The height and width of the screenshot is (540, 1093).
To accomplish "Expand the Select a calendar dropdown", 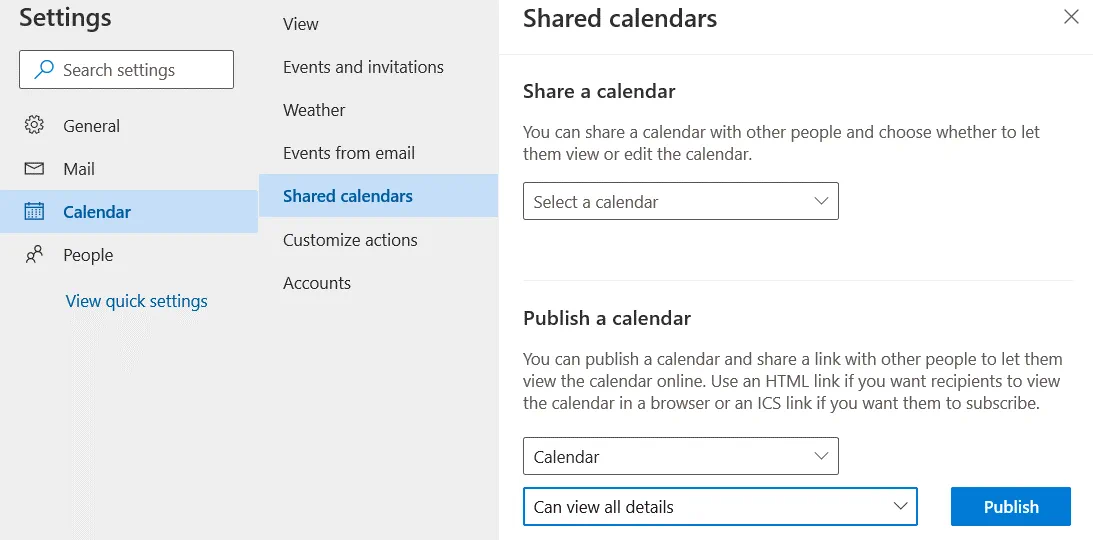I will pos(680,201).
